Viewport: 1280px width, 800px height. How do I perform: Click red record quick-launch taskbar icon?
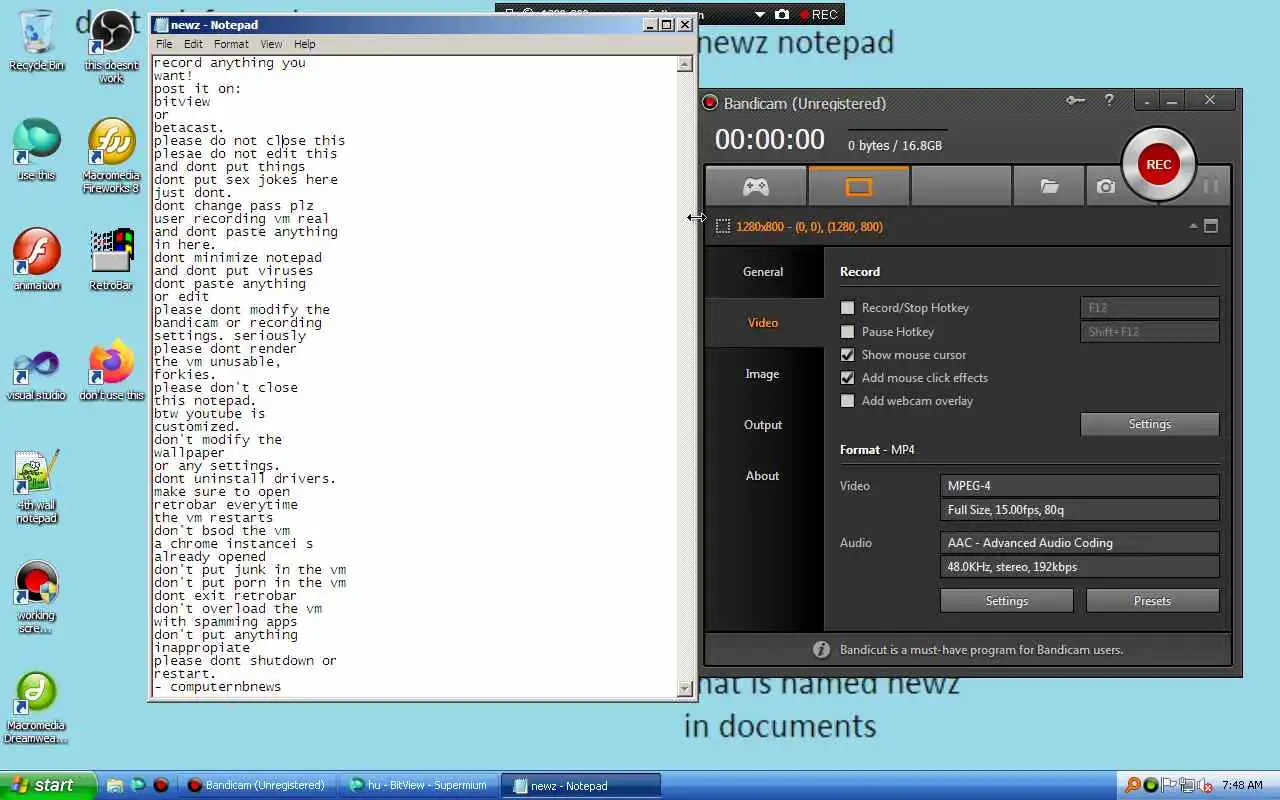[x=160, y=785]
